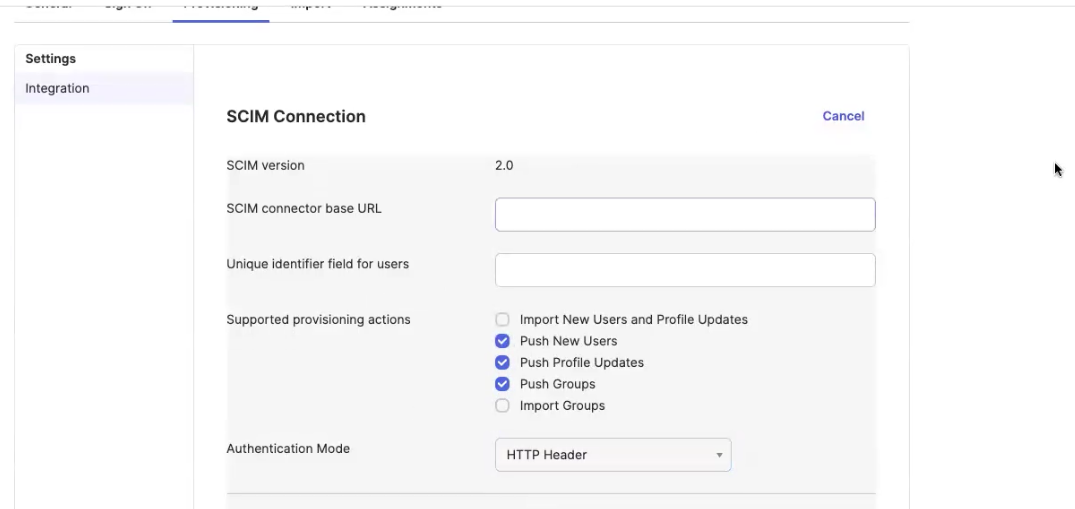
Task: Focus the SCIM connector base URL field
Action: (685, 215)
